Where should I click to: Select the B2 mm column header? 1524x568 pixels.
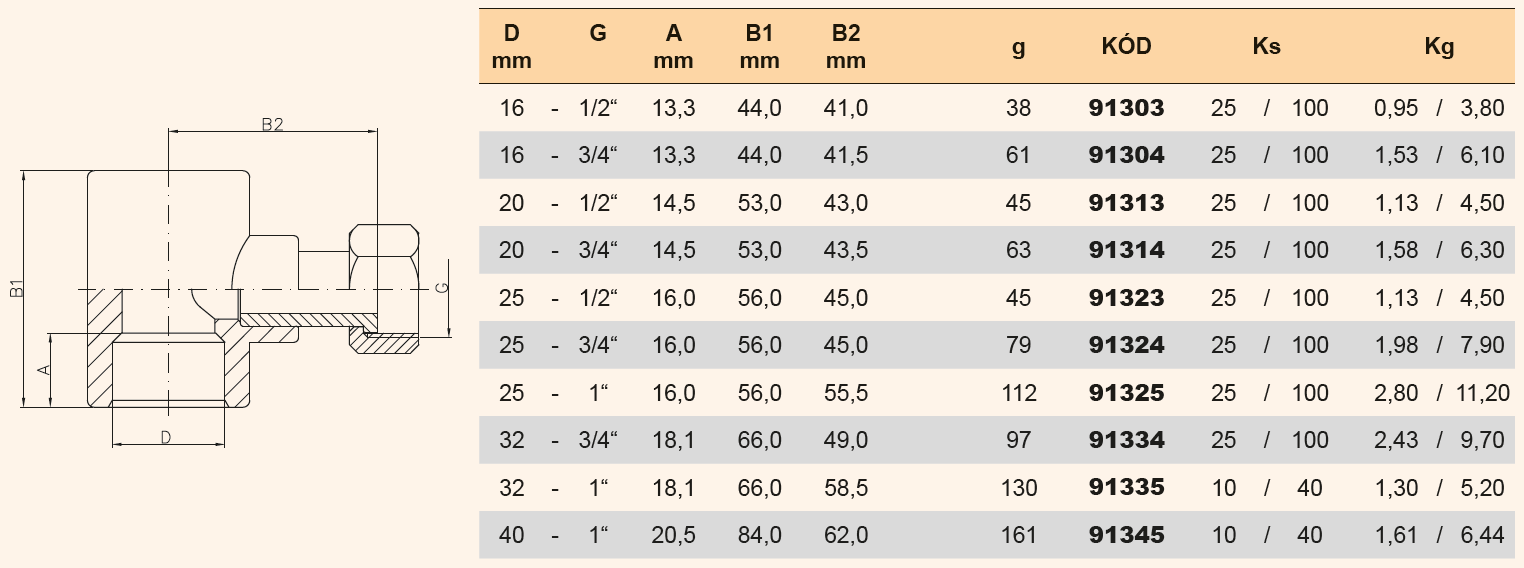[x=846, y=46]
